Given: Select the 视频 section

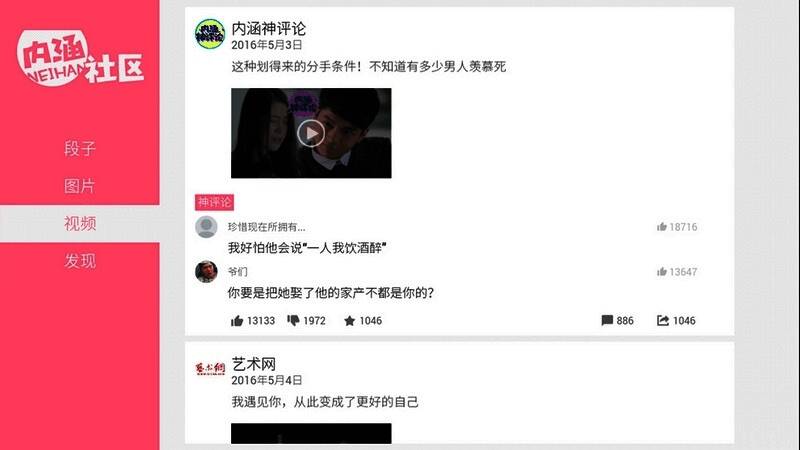Looking at the screenshot, I should coord(80,223).
